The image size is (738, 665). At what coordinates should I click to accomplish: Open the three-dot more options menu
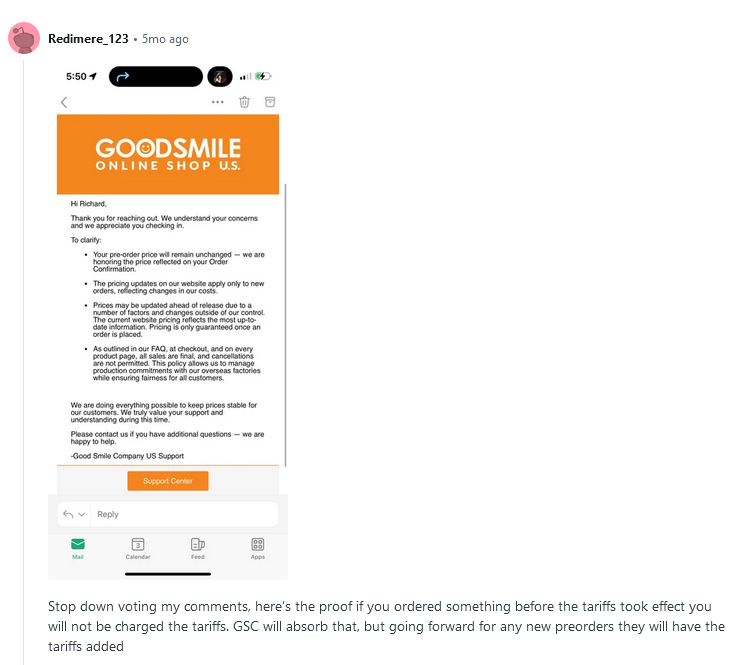click(217, 102)
